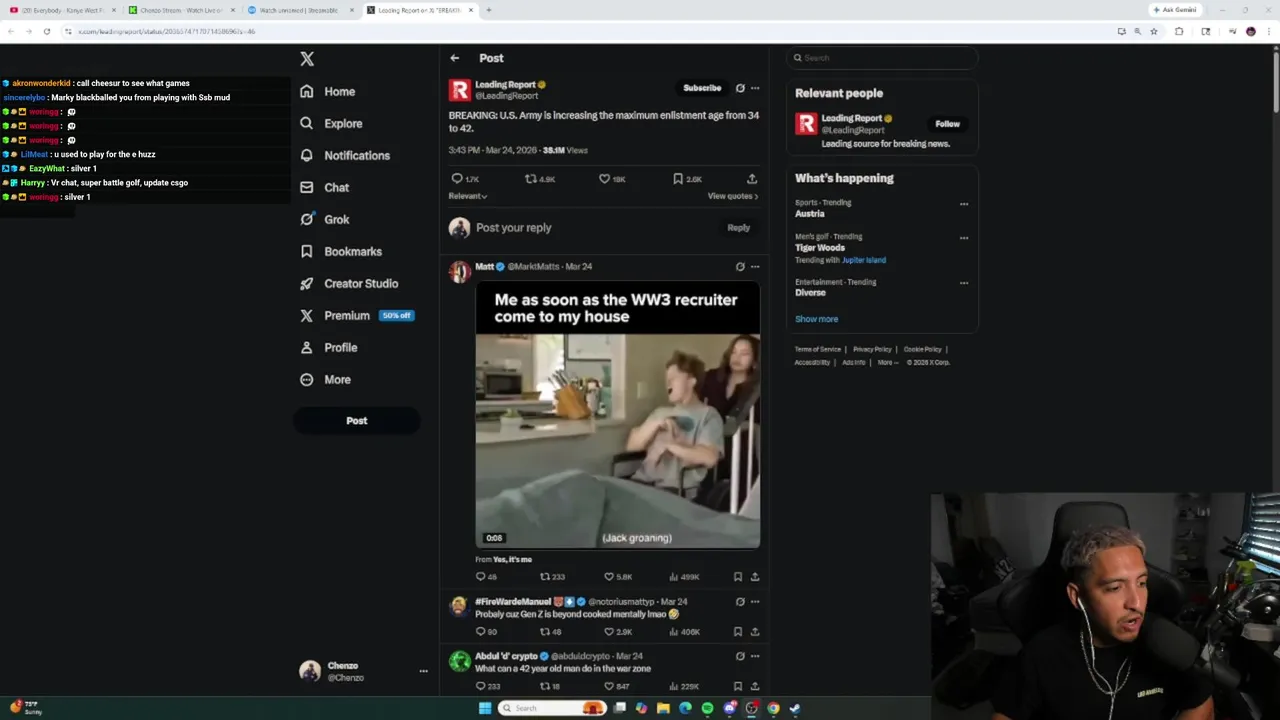Screen dimensions: 1280x720
Task: Click reply icon on the main post
Action: tap(457, 179)
